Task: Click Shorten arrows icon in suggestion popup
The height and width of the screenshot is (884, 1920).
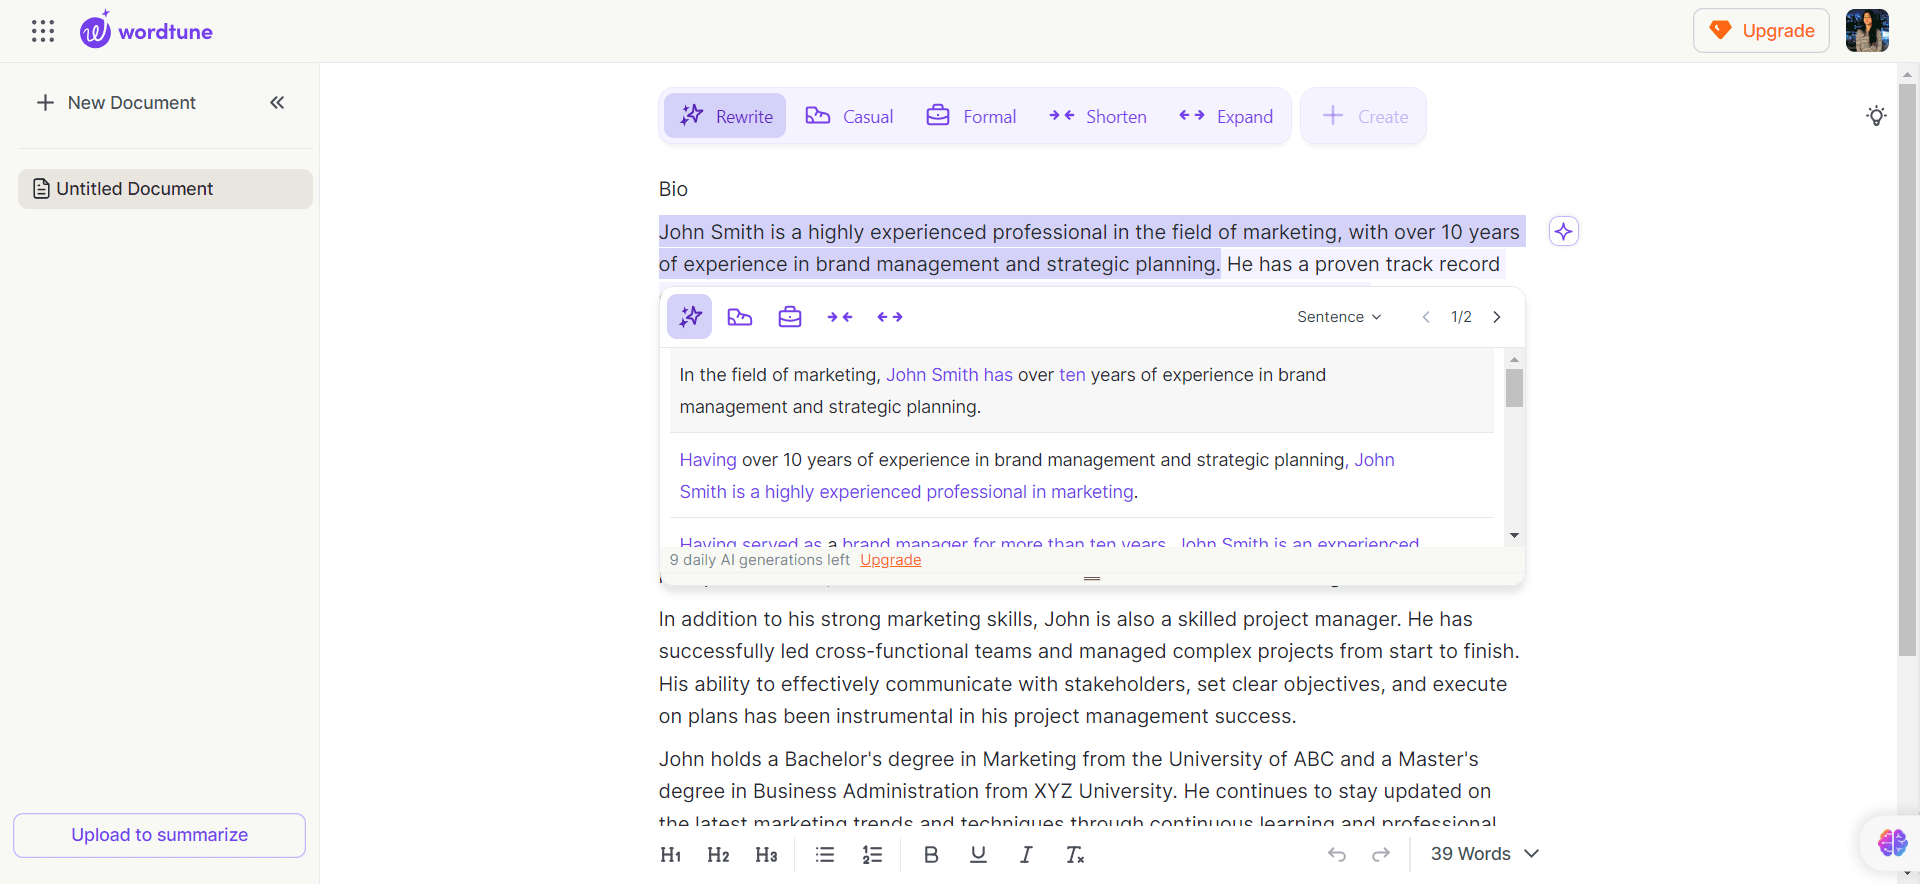Action: click(x=839, y=317)
